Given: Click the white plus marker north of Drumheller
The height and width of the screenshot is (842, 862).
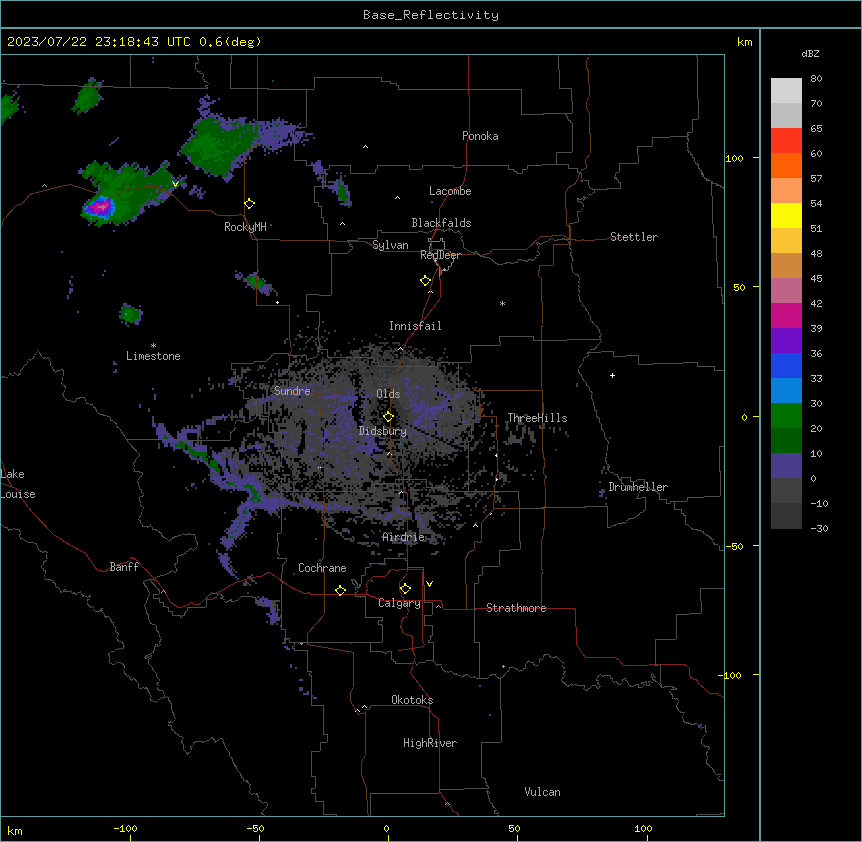Looking at the screenshot, I should (612, 375).
